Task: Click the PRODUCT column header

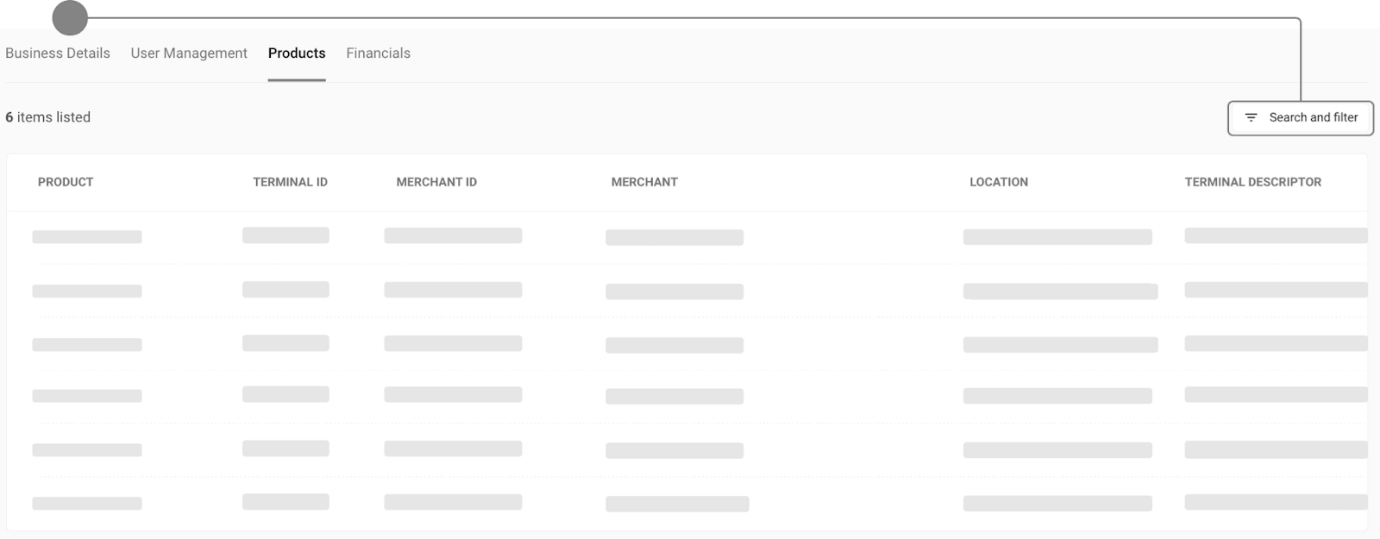Action: coord(66,182)
